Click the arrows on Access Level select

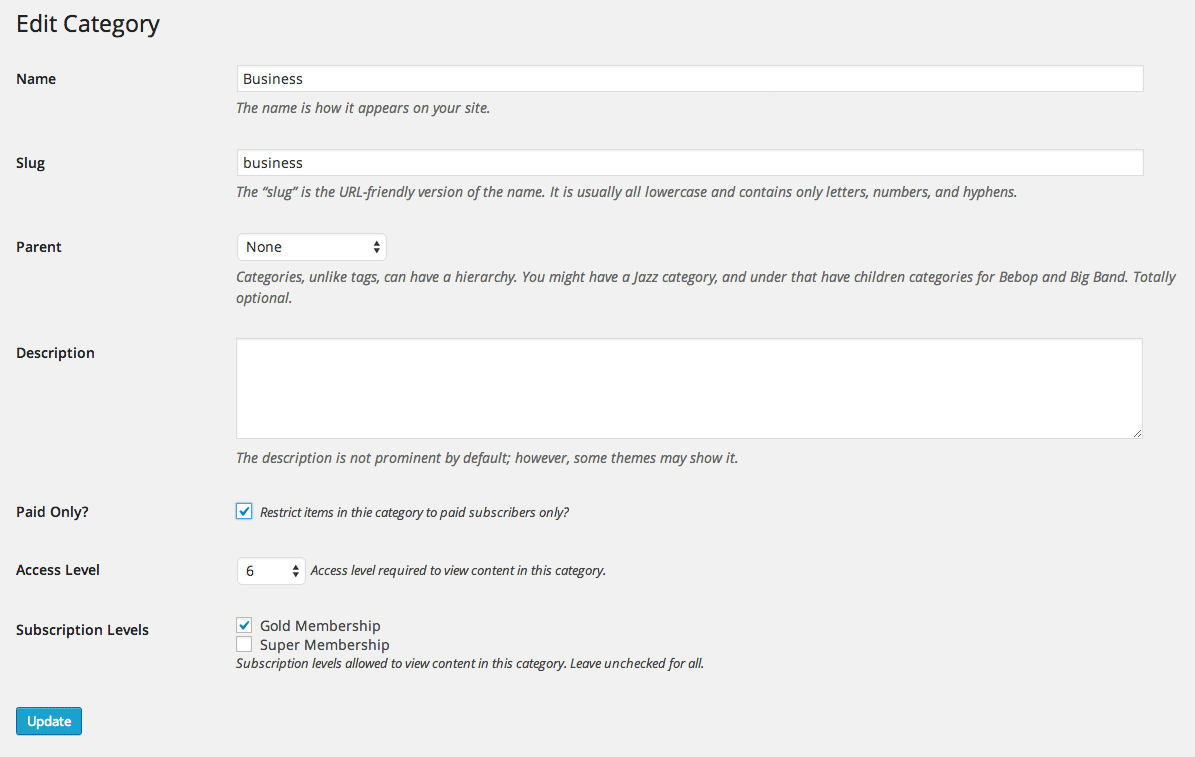click(296, 571)
